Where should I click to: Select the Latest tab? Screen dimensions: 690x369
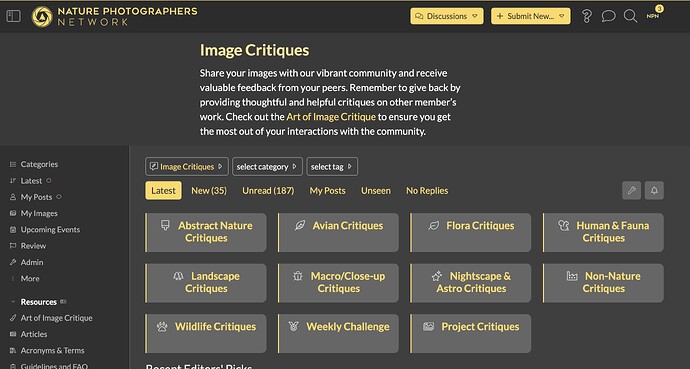pos(163,190)
